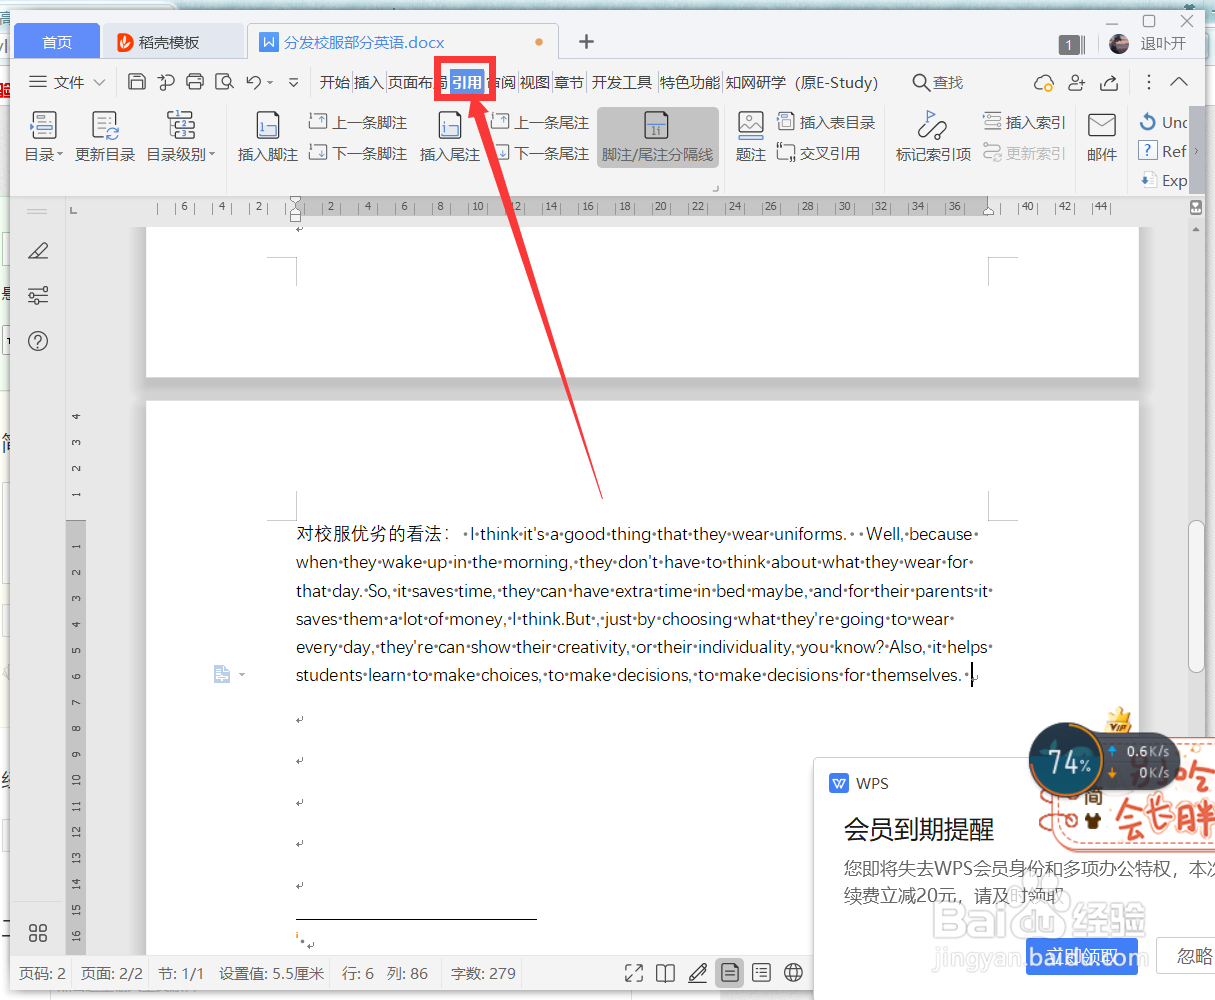Switch to the 开始 ribbon tab
Screen dimensions: 1215x1000
click(335, 82)
